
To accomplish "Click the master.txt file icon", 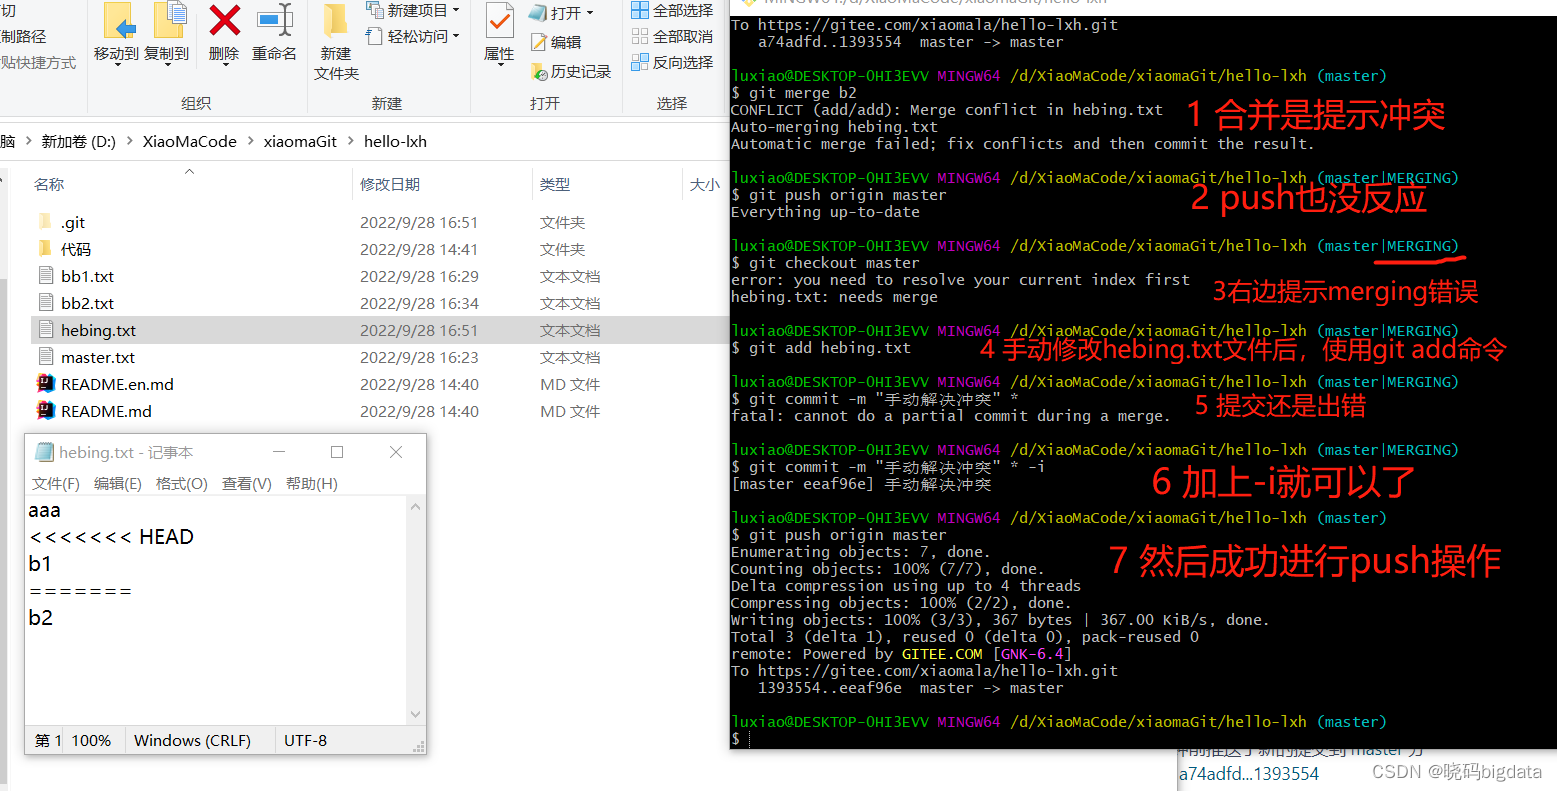I will coord(45,357).
